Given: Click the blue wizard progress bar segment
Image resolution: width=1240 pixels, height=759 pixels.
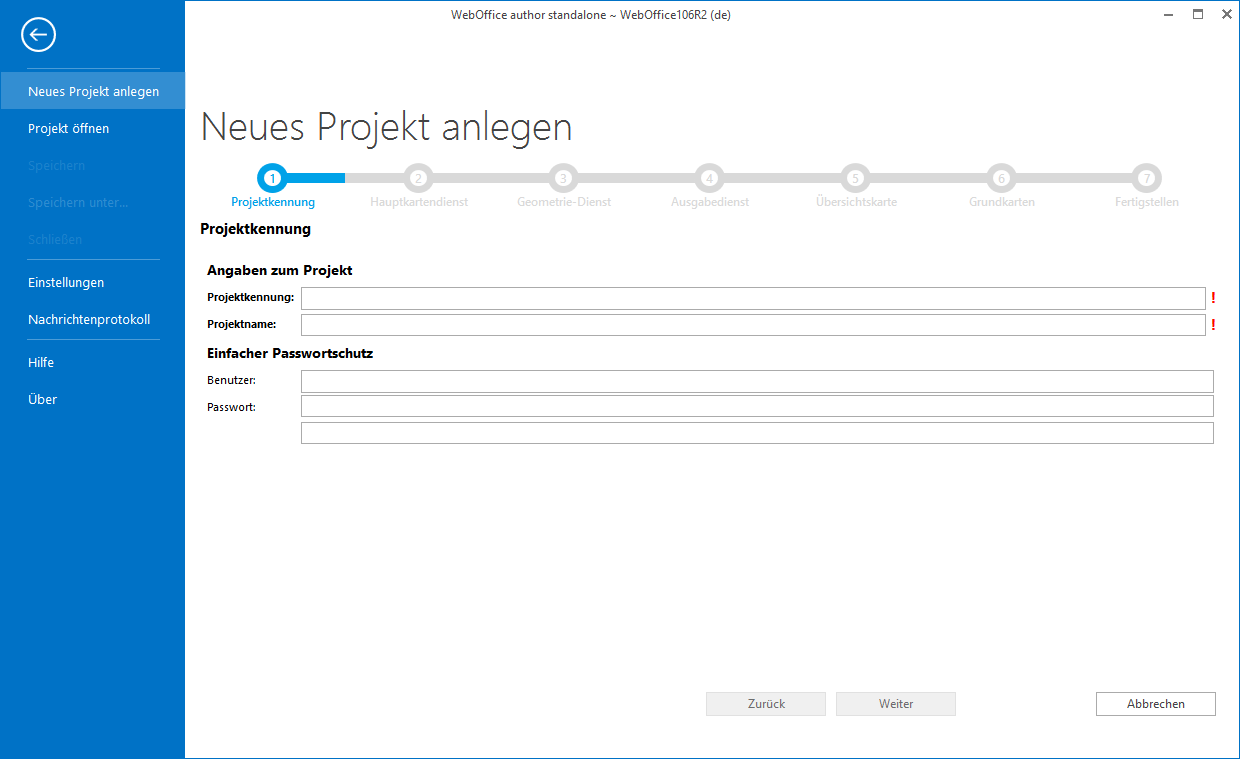Looking at the screenshot, I should coord(315,178).
